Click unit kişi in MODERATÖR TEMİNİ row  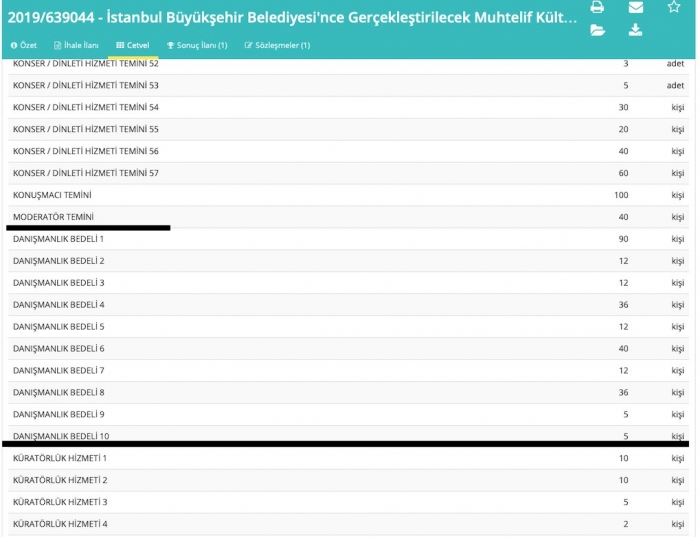point(678,217)
